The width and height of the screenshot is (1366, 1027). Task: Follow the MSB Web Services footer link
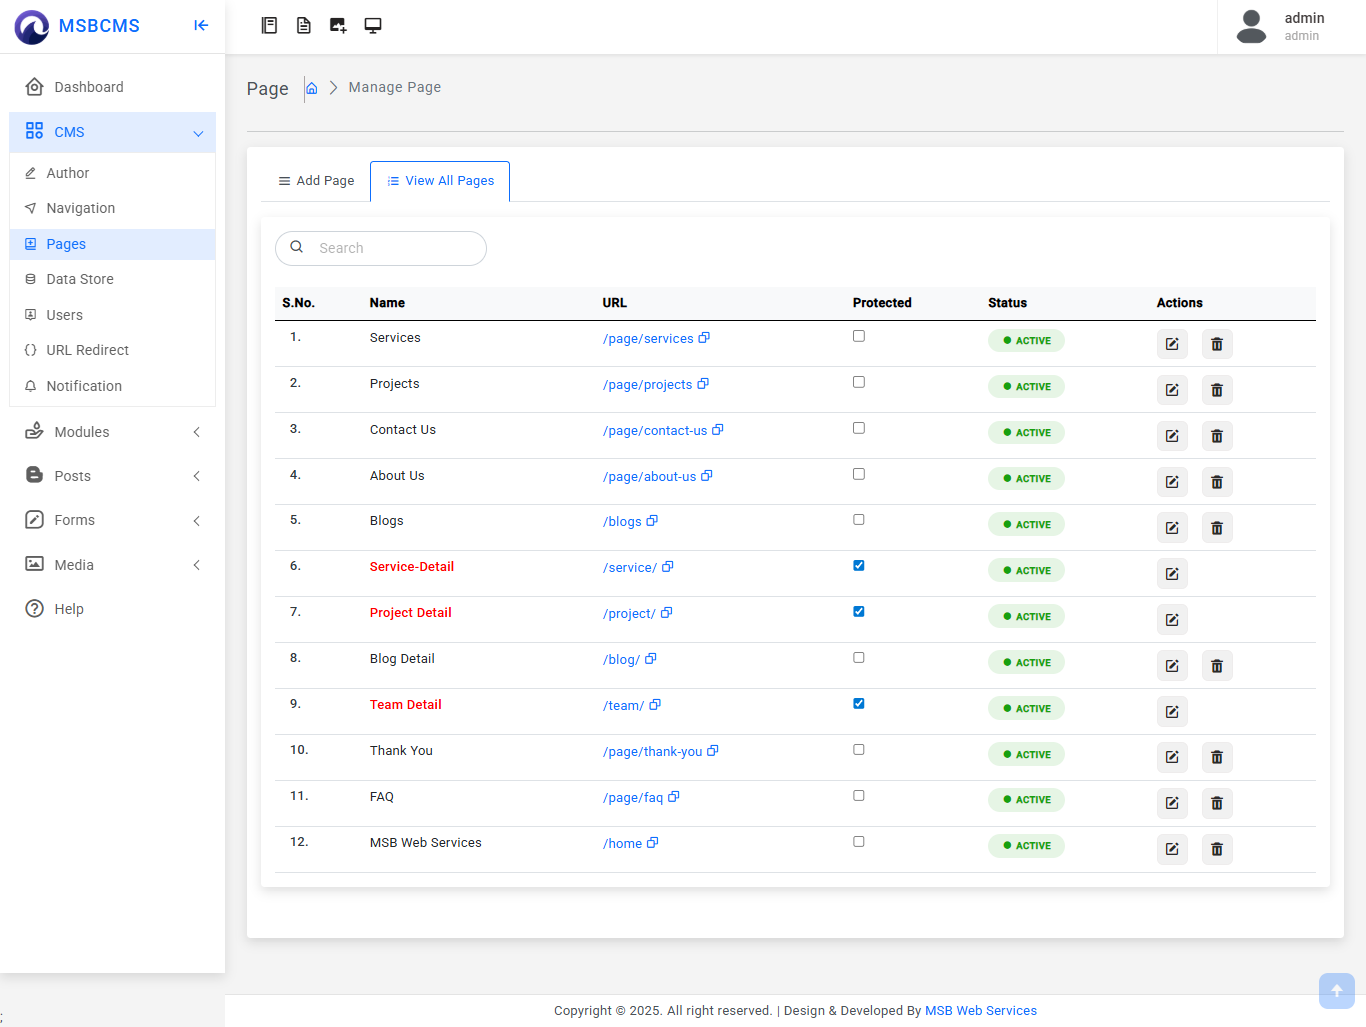(x=980, y=1011)
